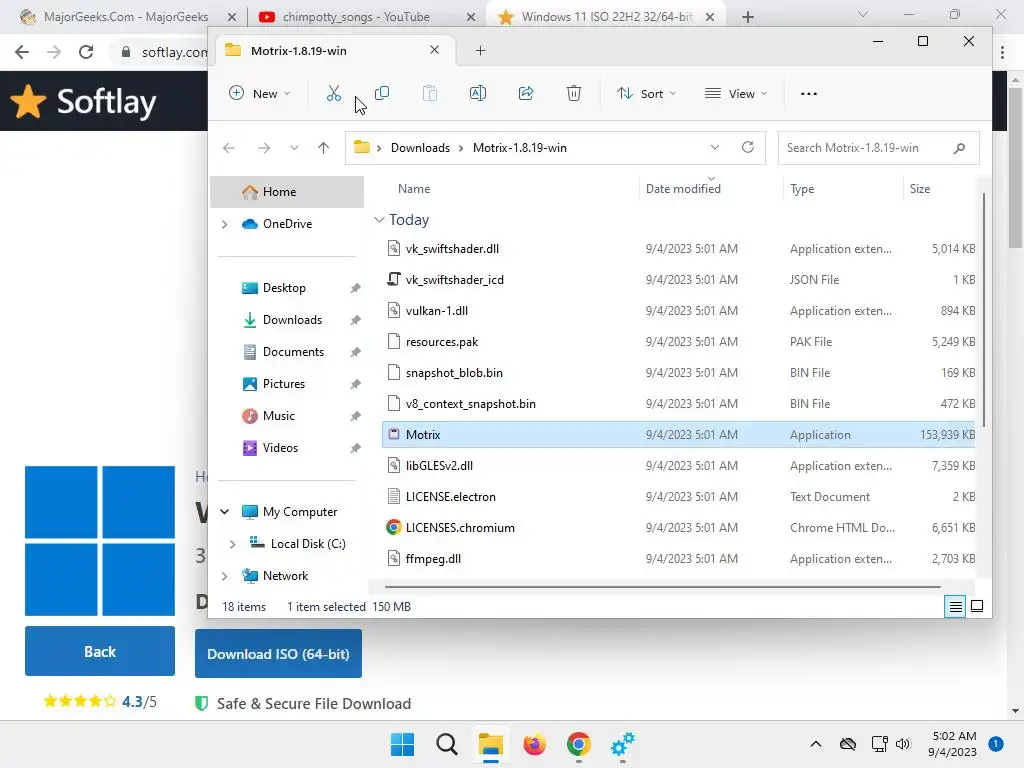Select Windows 11 ISO 22H2 Chrome tab
The width and height of the screenshot is (1024, 768).
pos(606,17)
